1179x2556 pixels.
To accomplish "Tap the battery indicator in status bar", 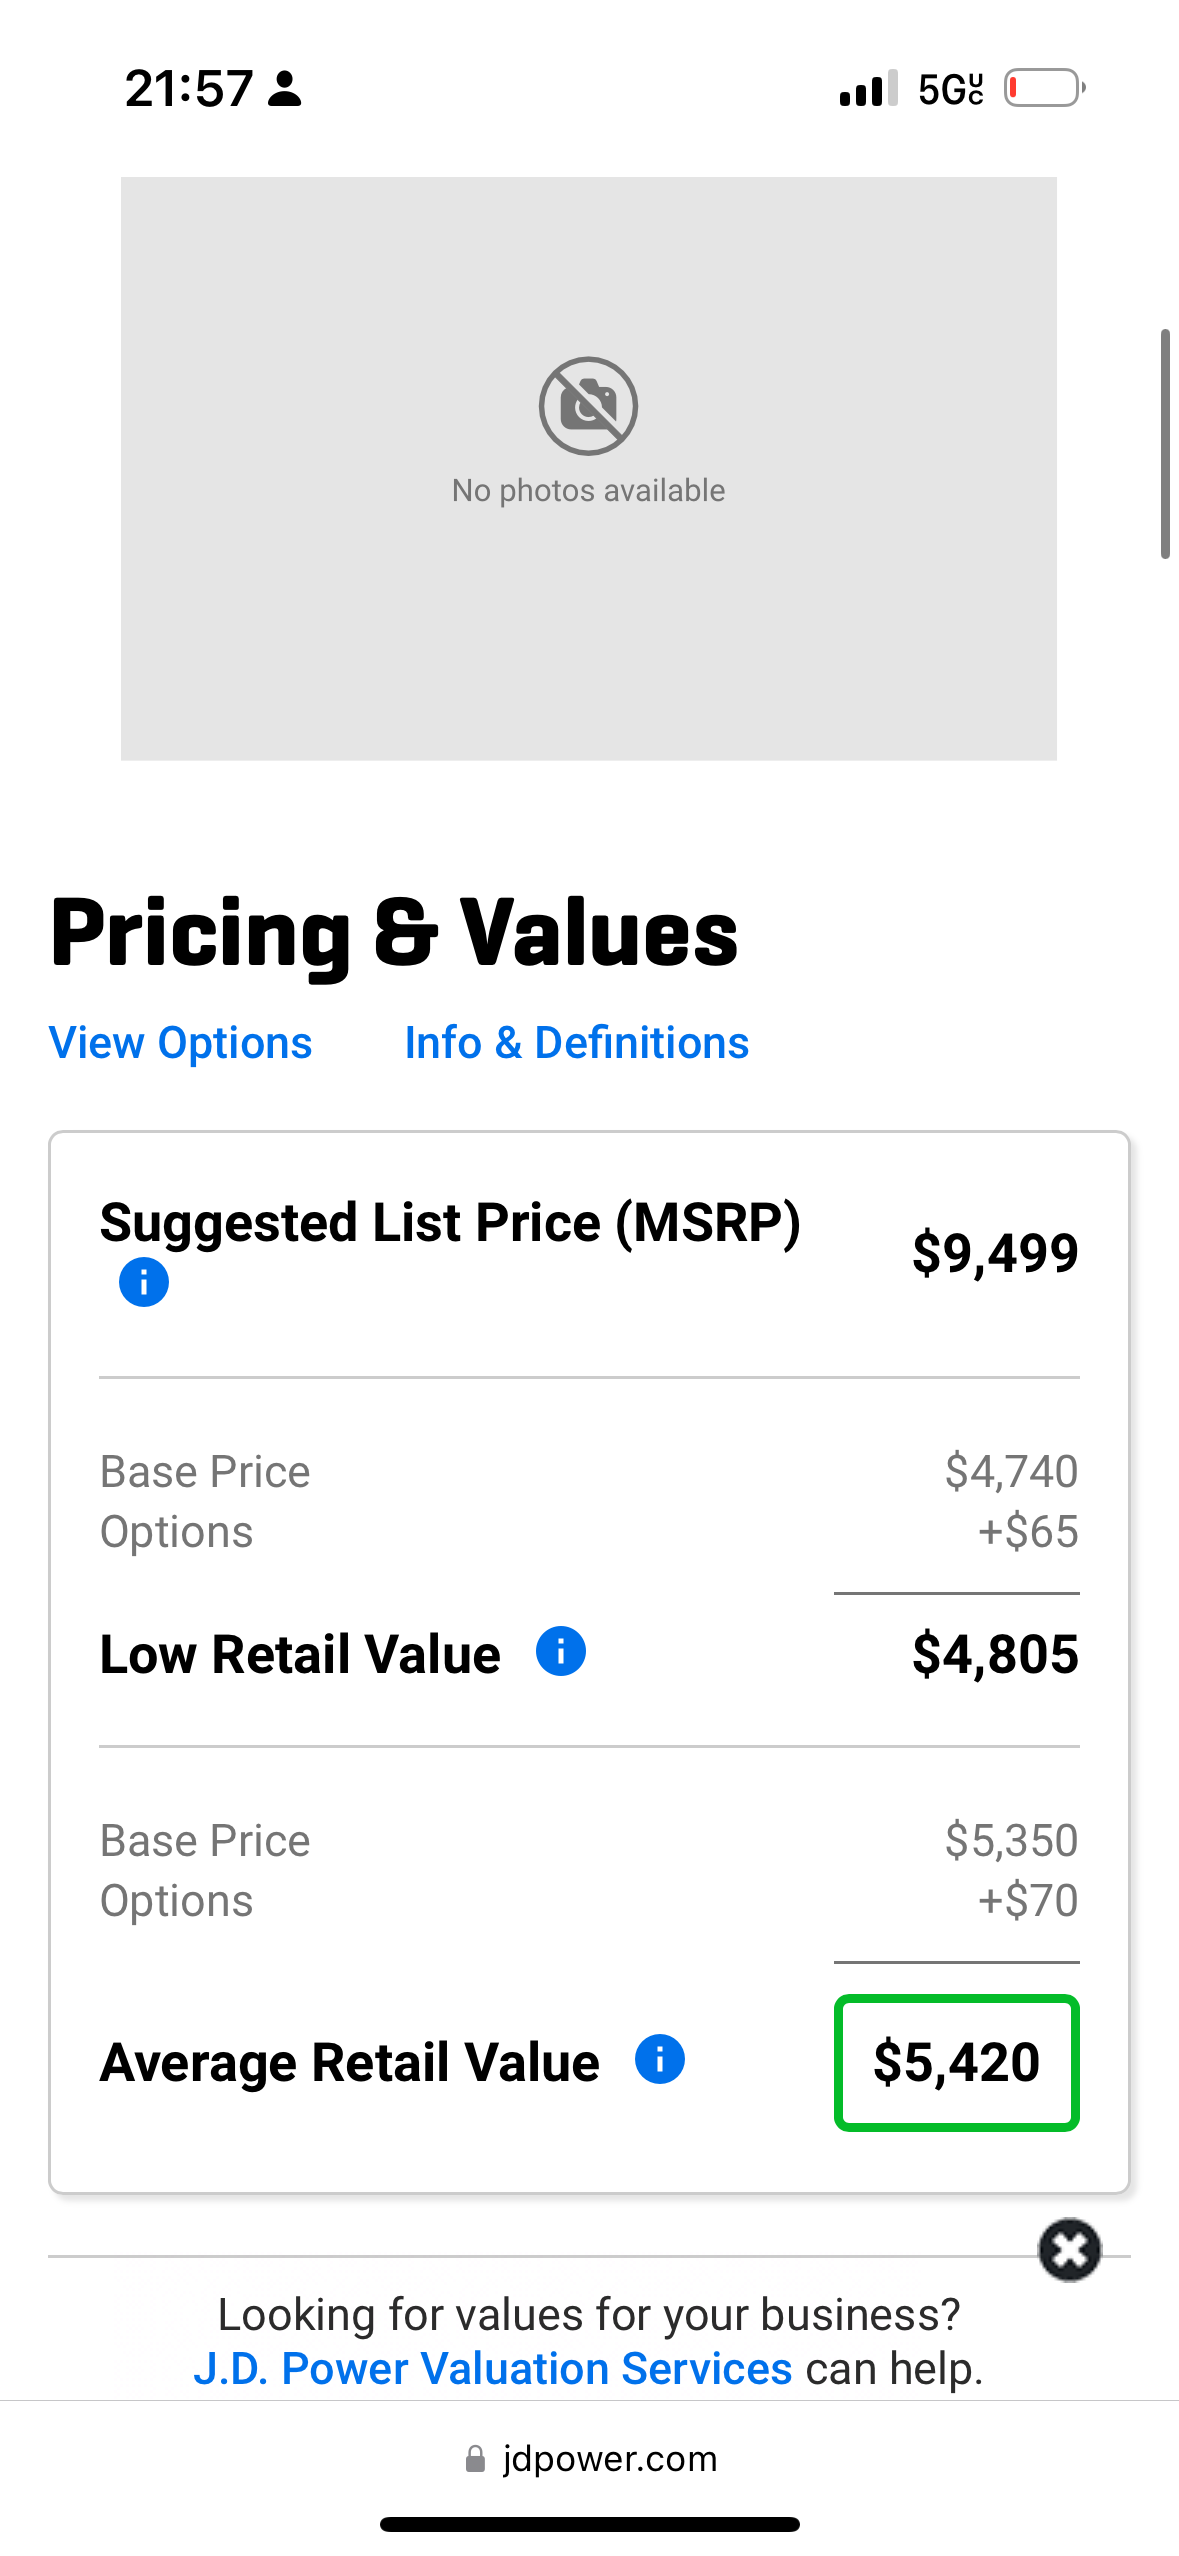I will click(x=1044, y=88).
